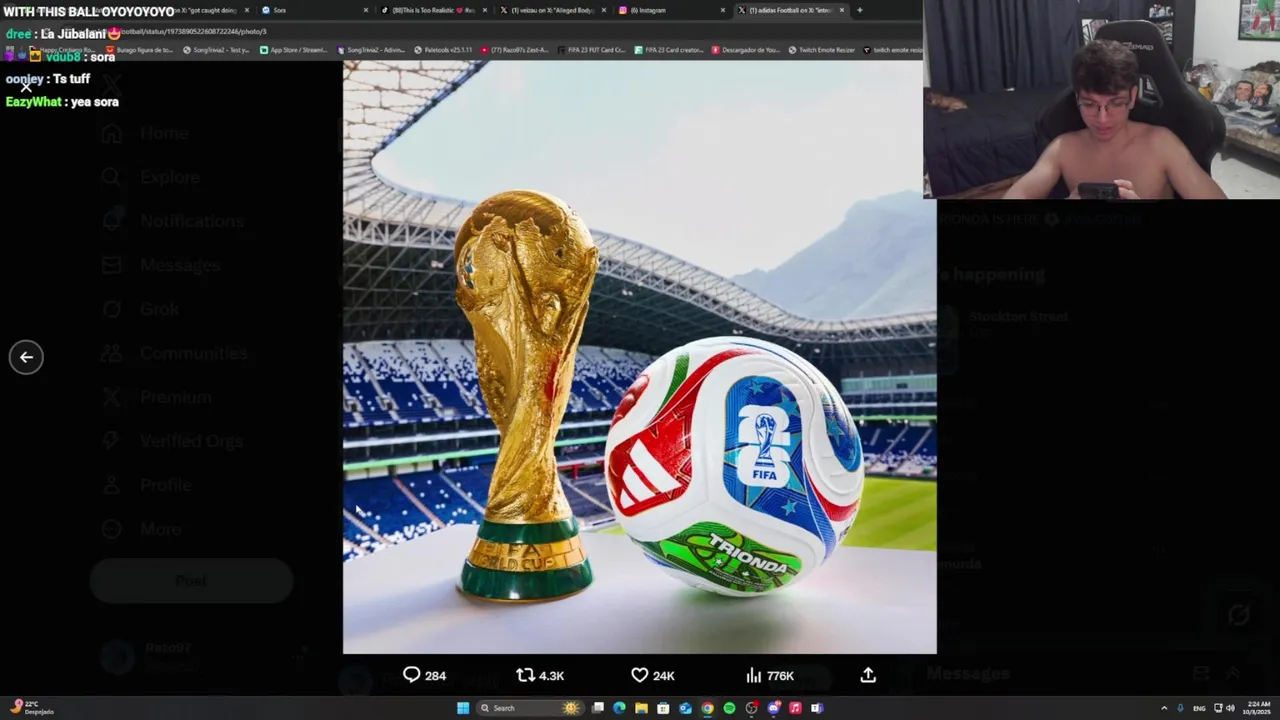The height and width of the screenshot is (720, 1280).
Task: Open Microsoft Store from the taskbar
Action: point(663,708)
